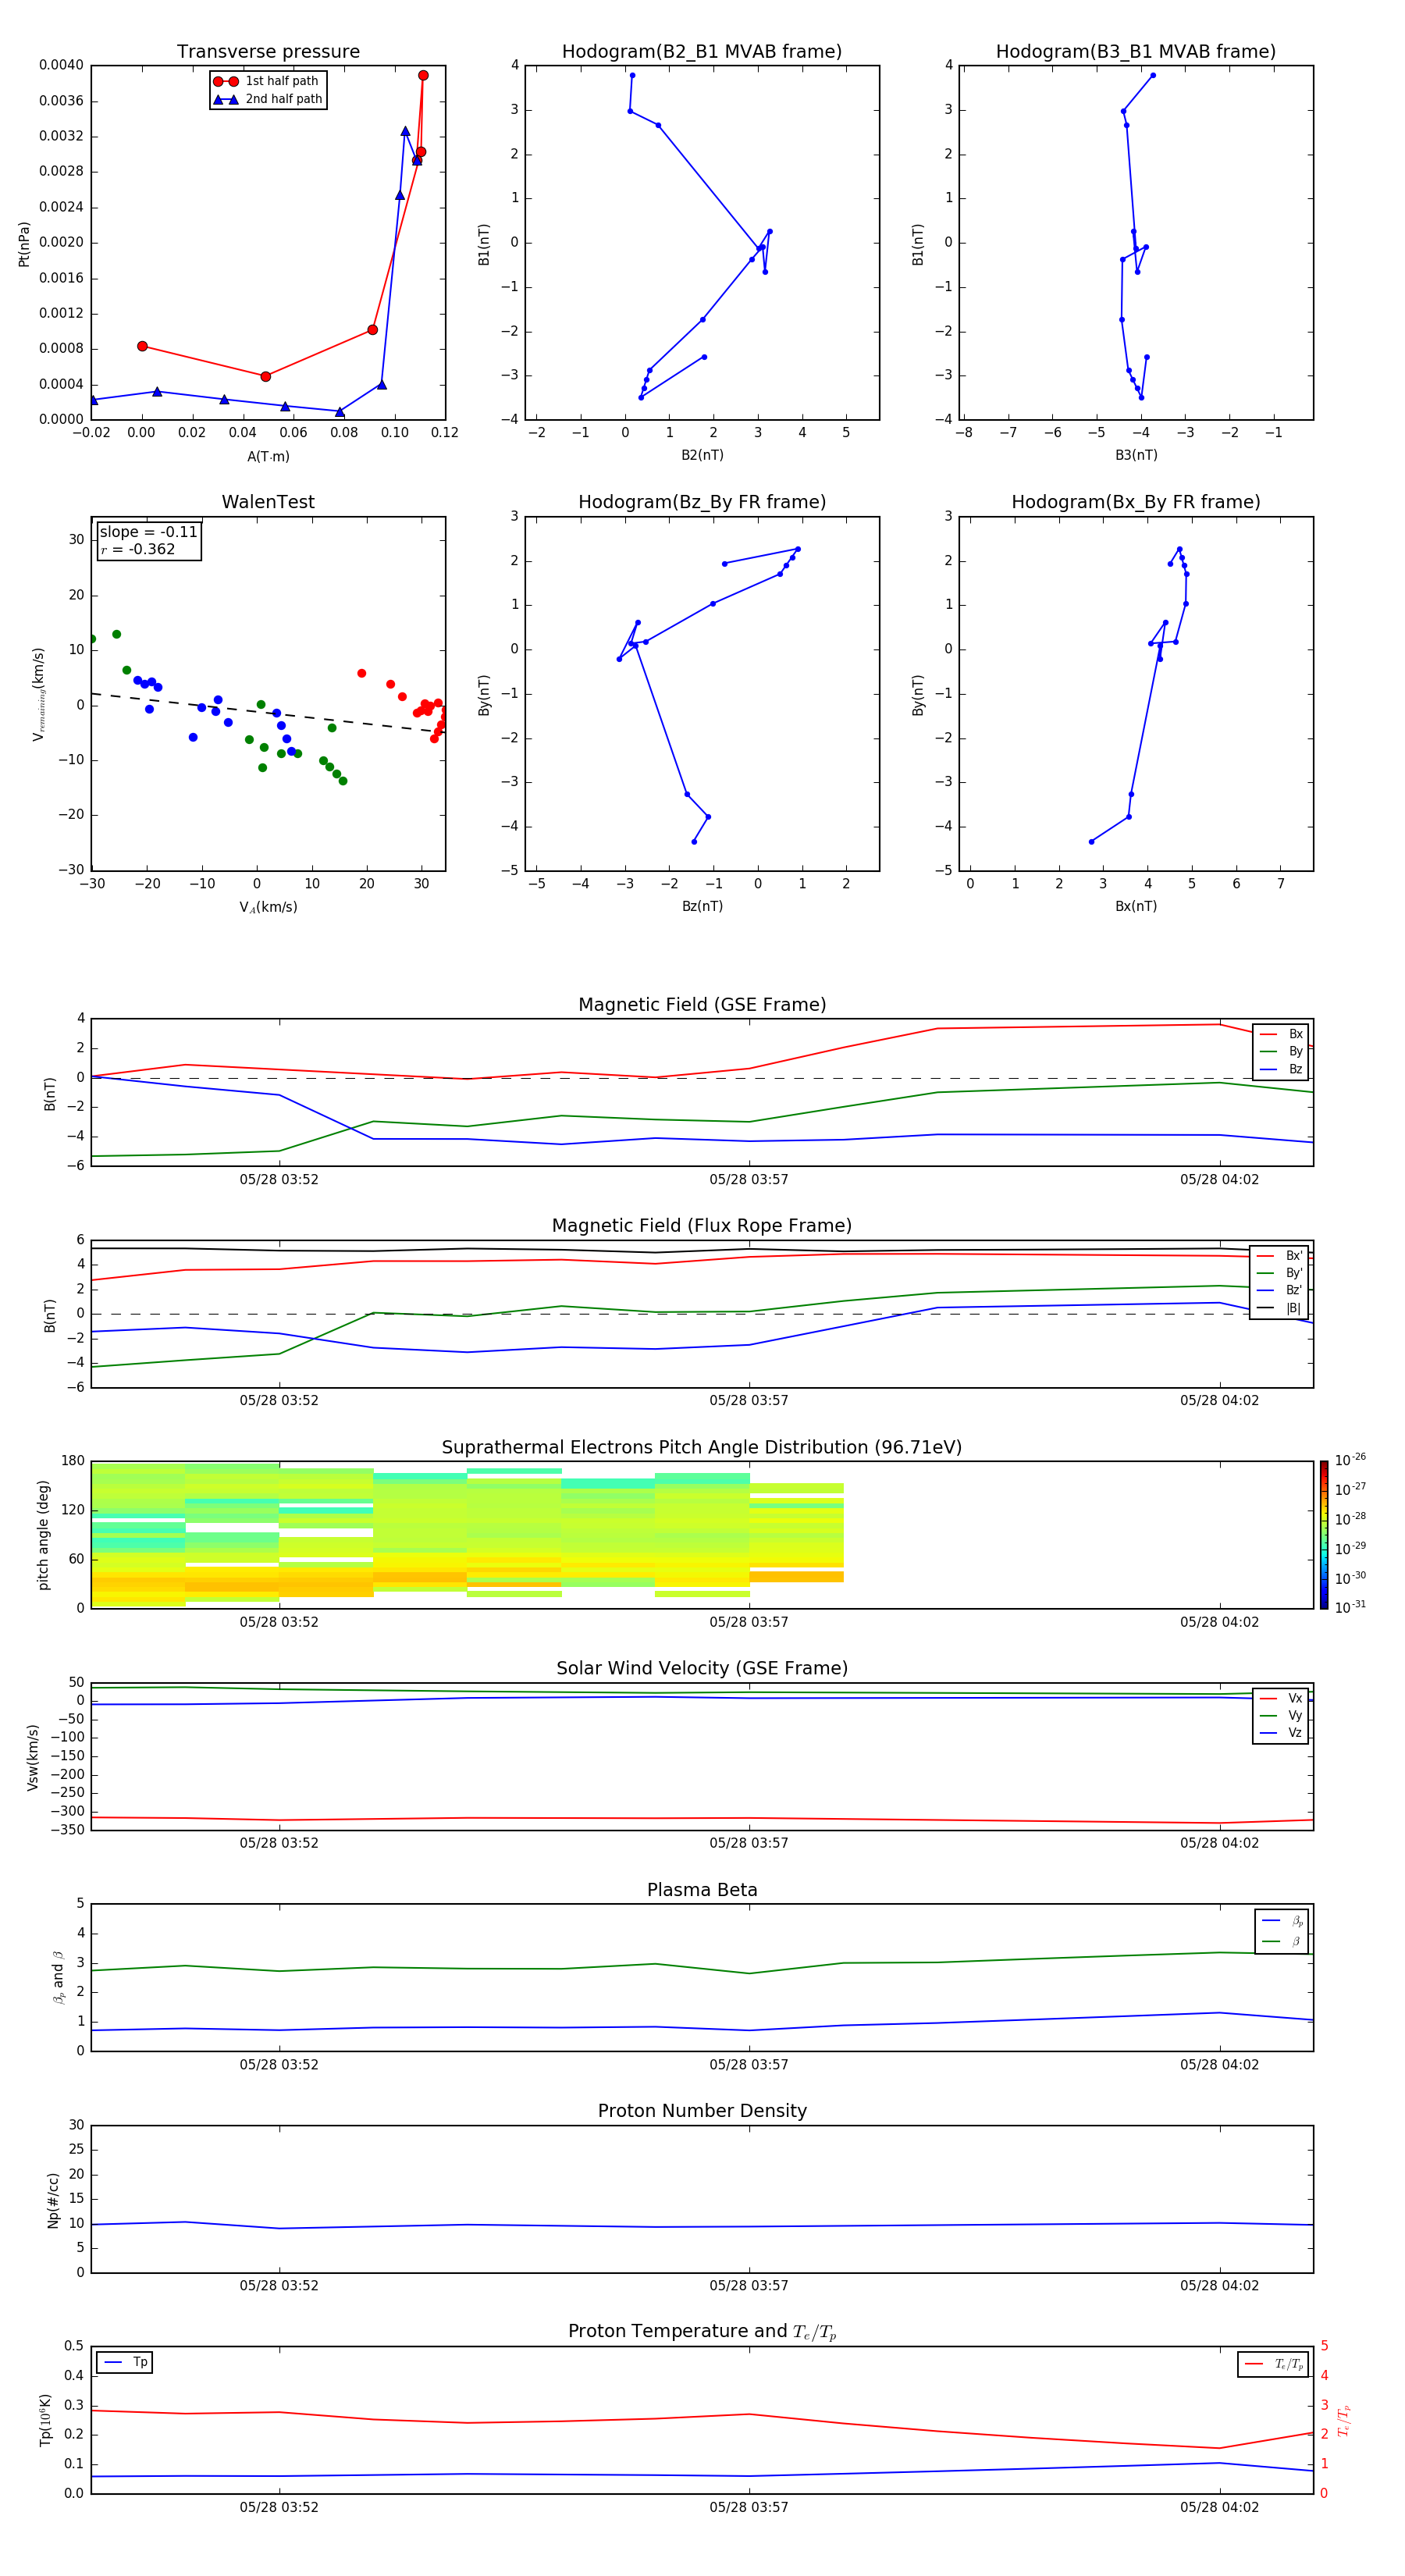Image resolution: width=1405 pixels, height=2576 pixels.
Task: Click the 'slope = -0.11' annotation
Action: [148, 532]
